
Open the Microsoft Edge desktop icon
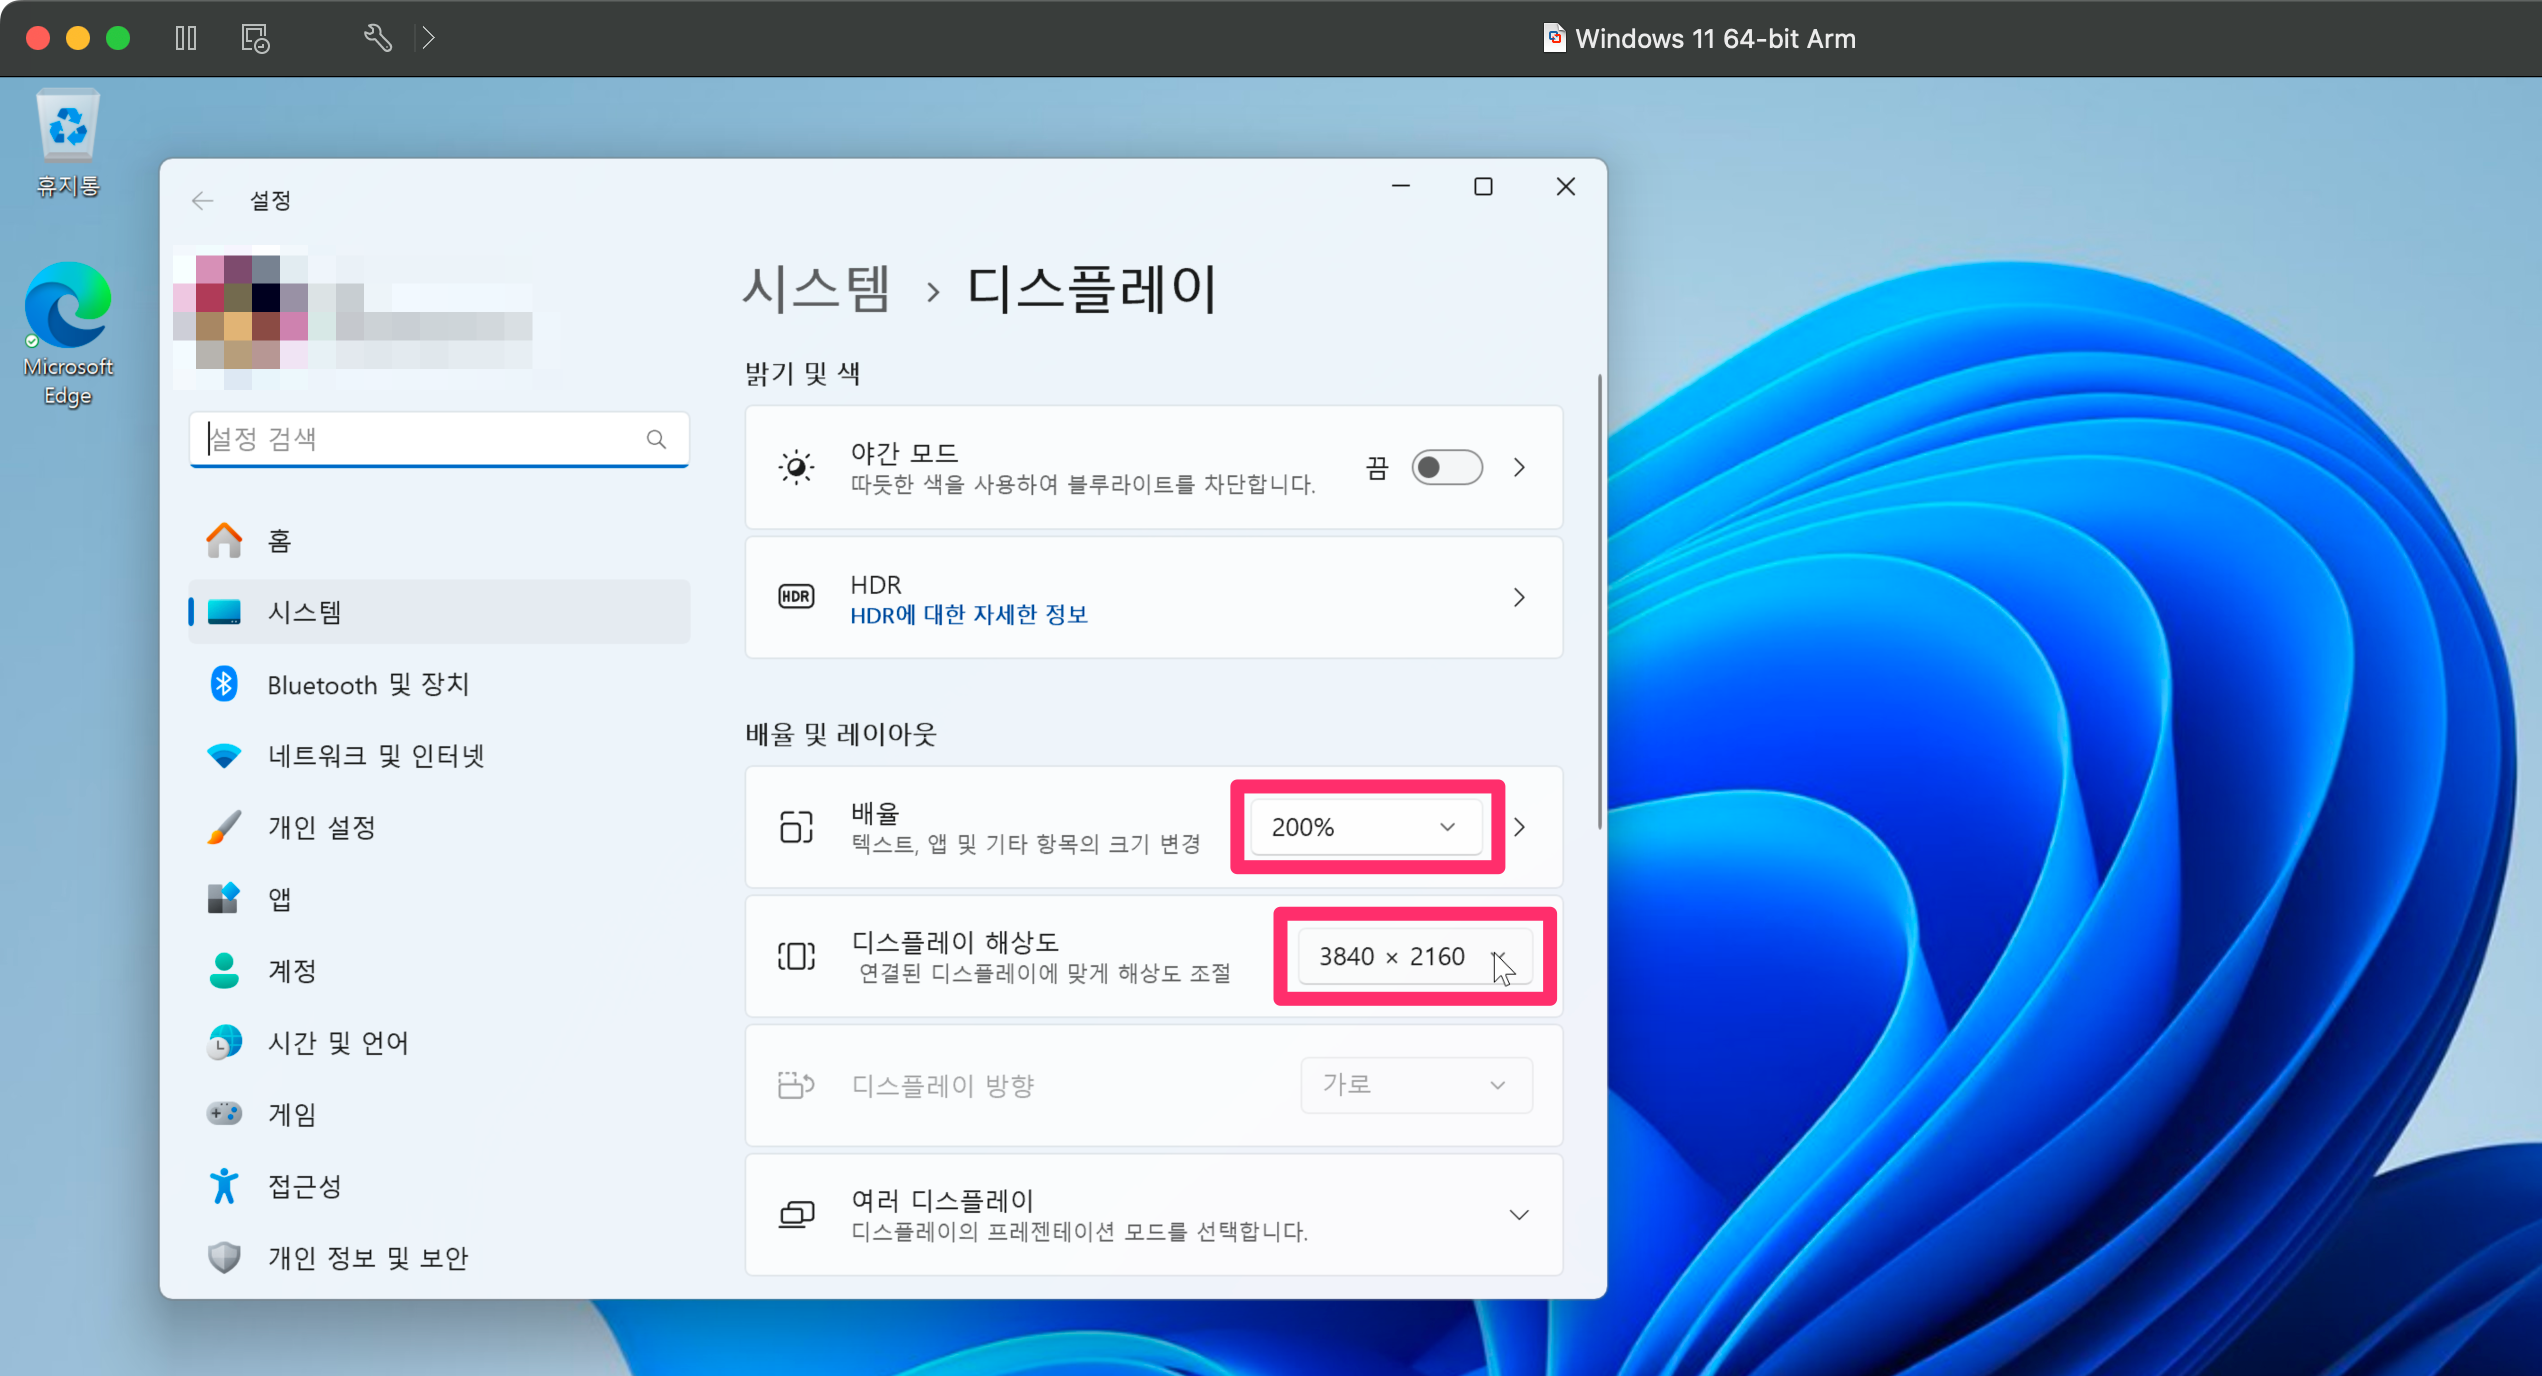68,305
